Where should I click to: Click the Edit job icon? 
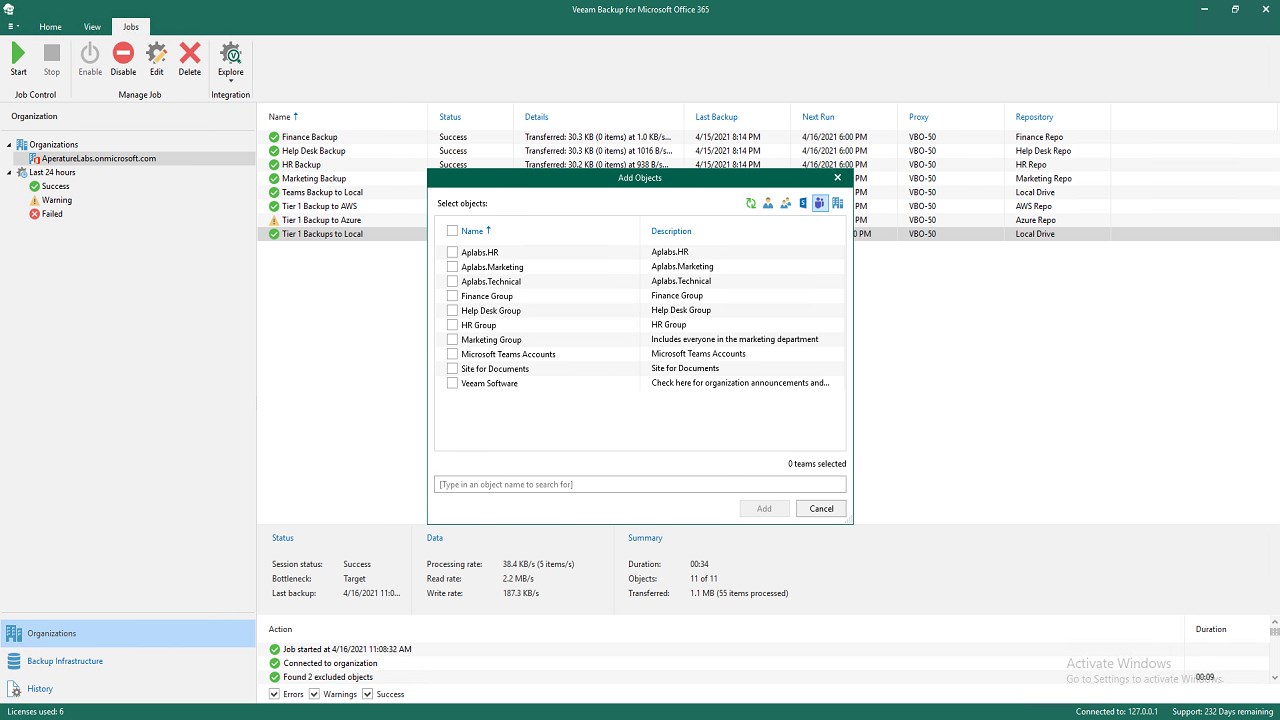coord(156,59)
